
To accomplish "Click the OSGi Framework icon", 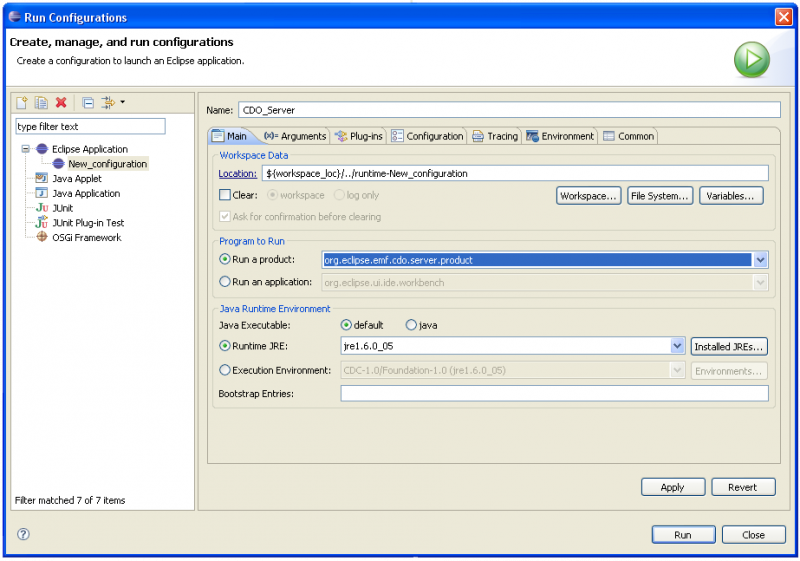I will point(42,237).
